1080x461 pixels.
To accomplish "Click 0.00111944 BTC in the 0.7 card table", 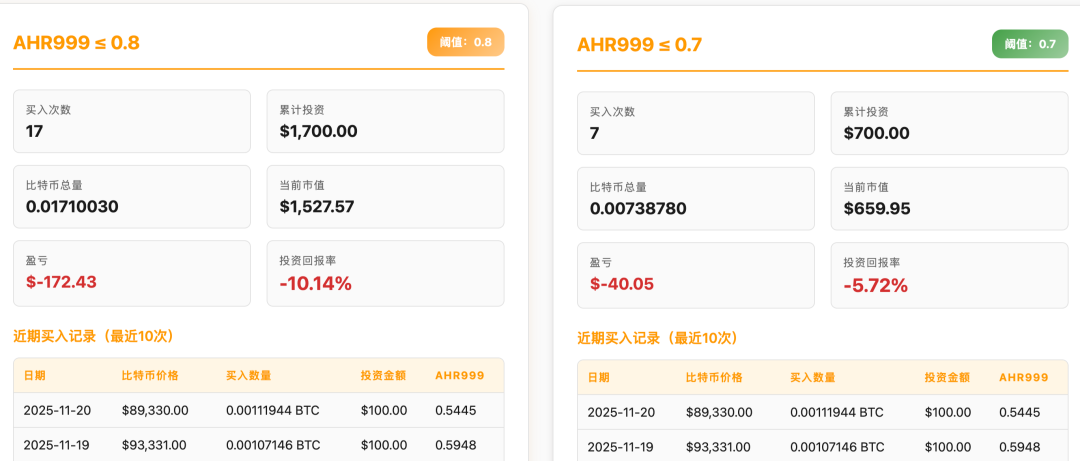I will [837, 413].
